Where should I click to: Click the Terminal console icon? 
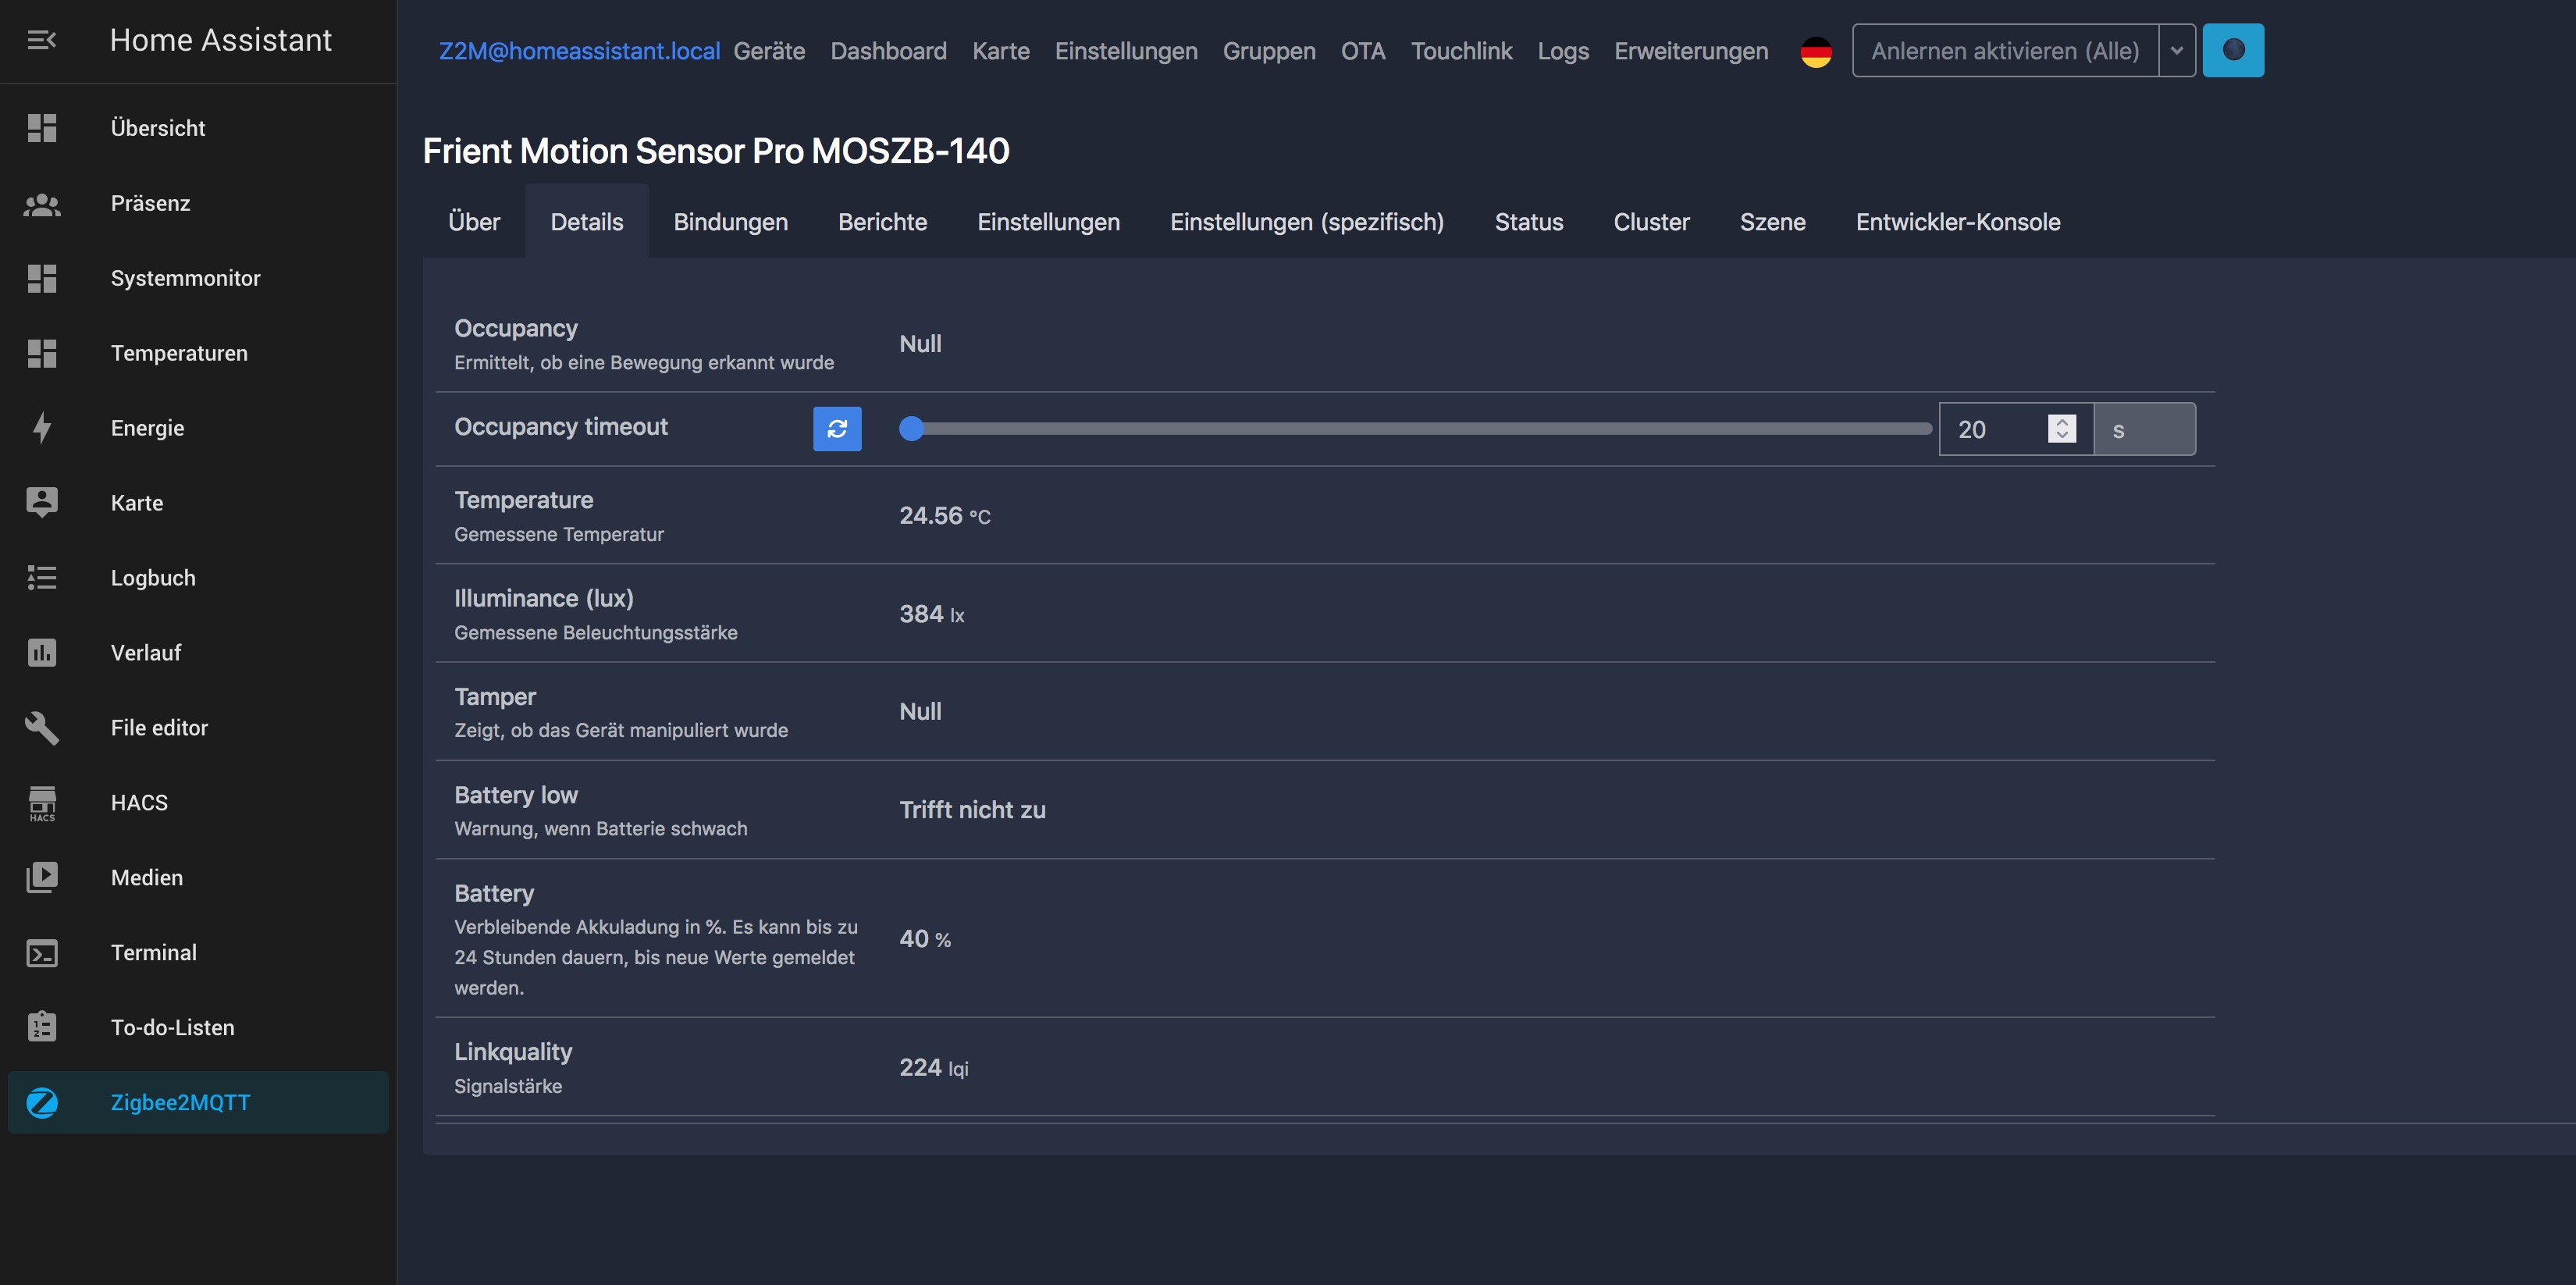coord(41,953)
